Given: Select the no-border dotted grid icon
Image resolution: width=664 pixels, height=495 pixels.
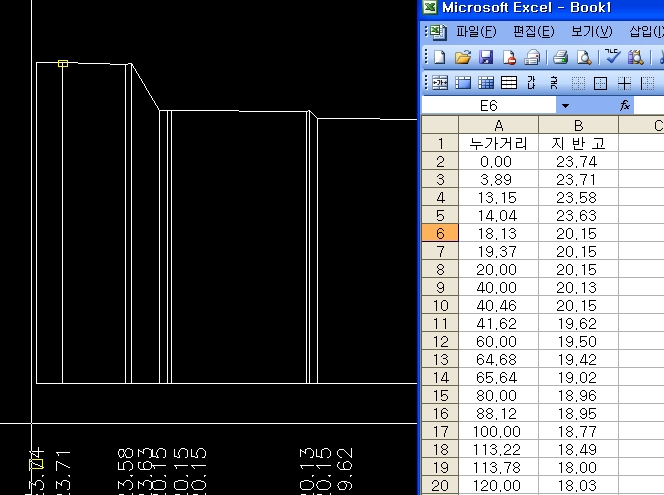Looking at the screenshot, I should [x=578, y=83].
